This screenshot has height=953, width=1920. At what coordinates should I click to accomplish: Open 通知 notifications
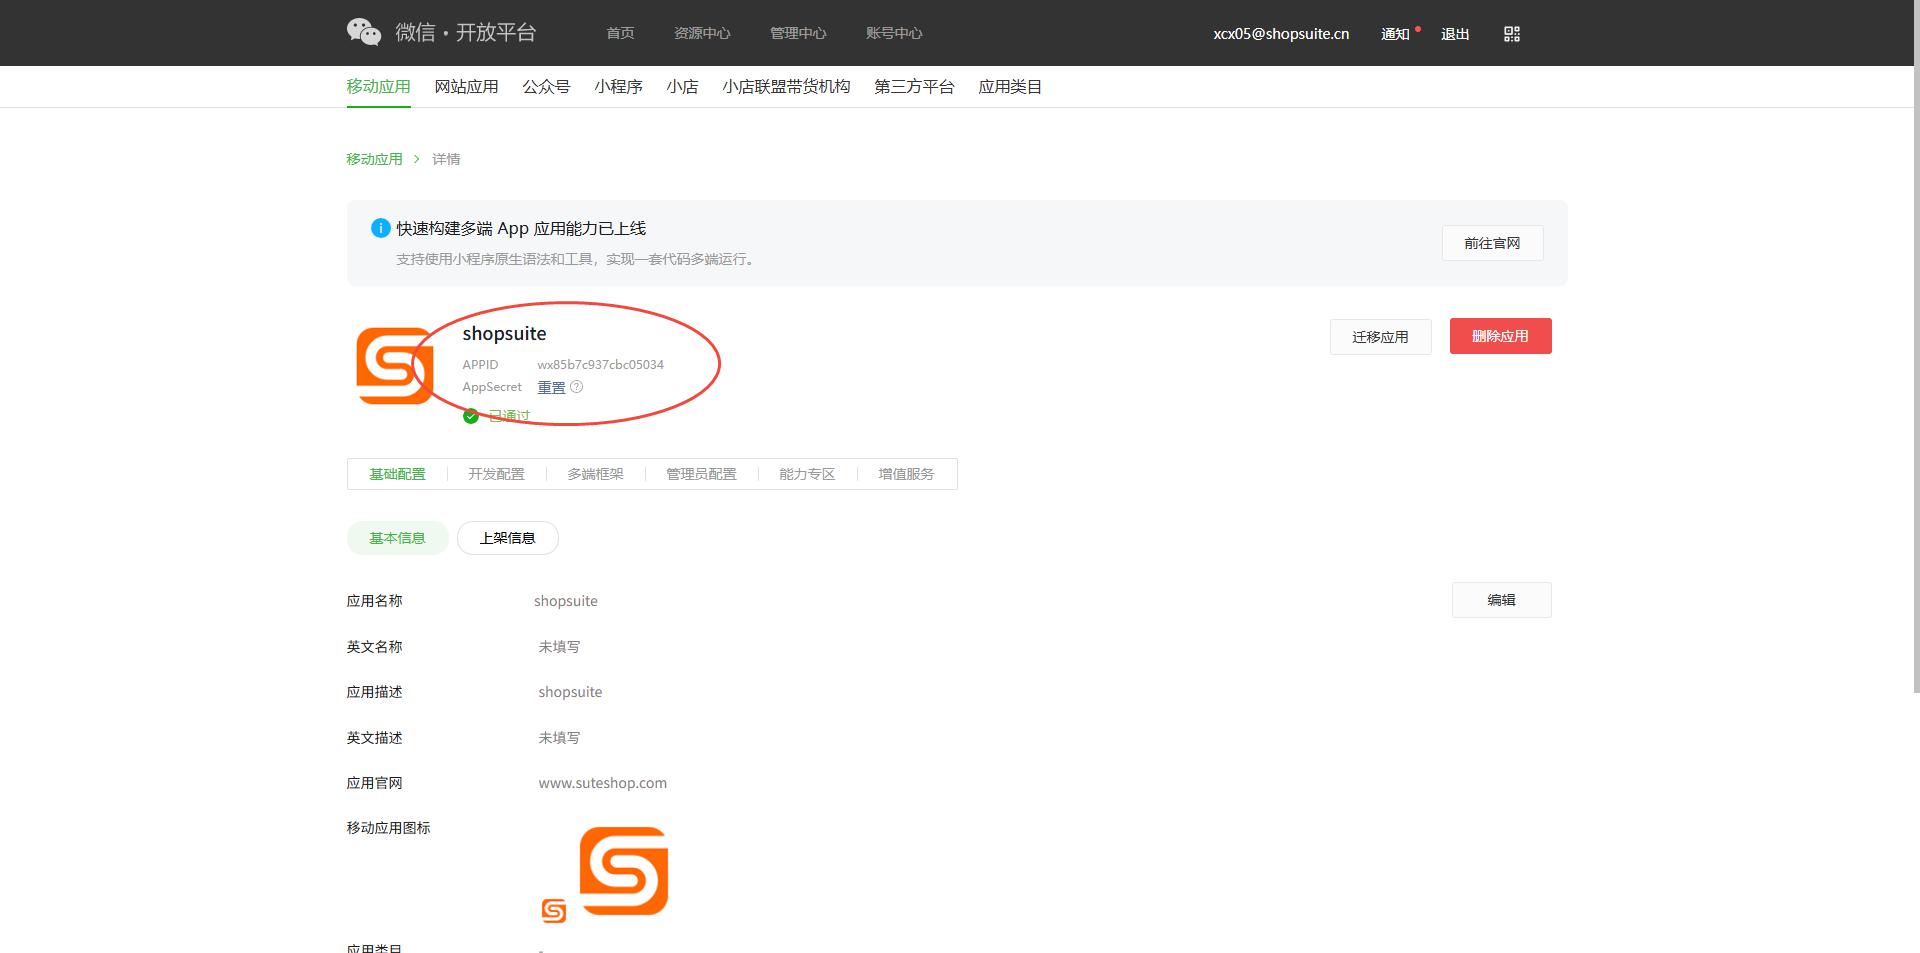pos(1395,34)
